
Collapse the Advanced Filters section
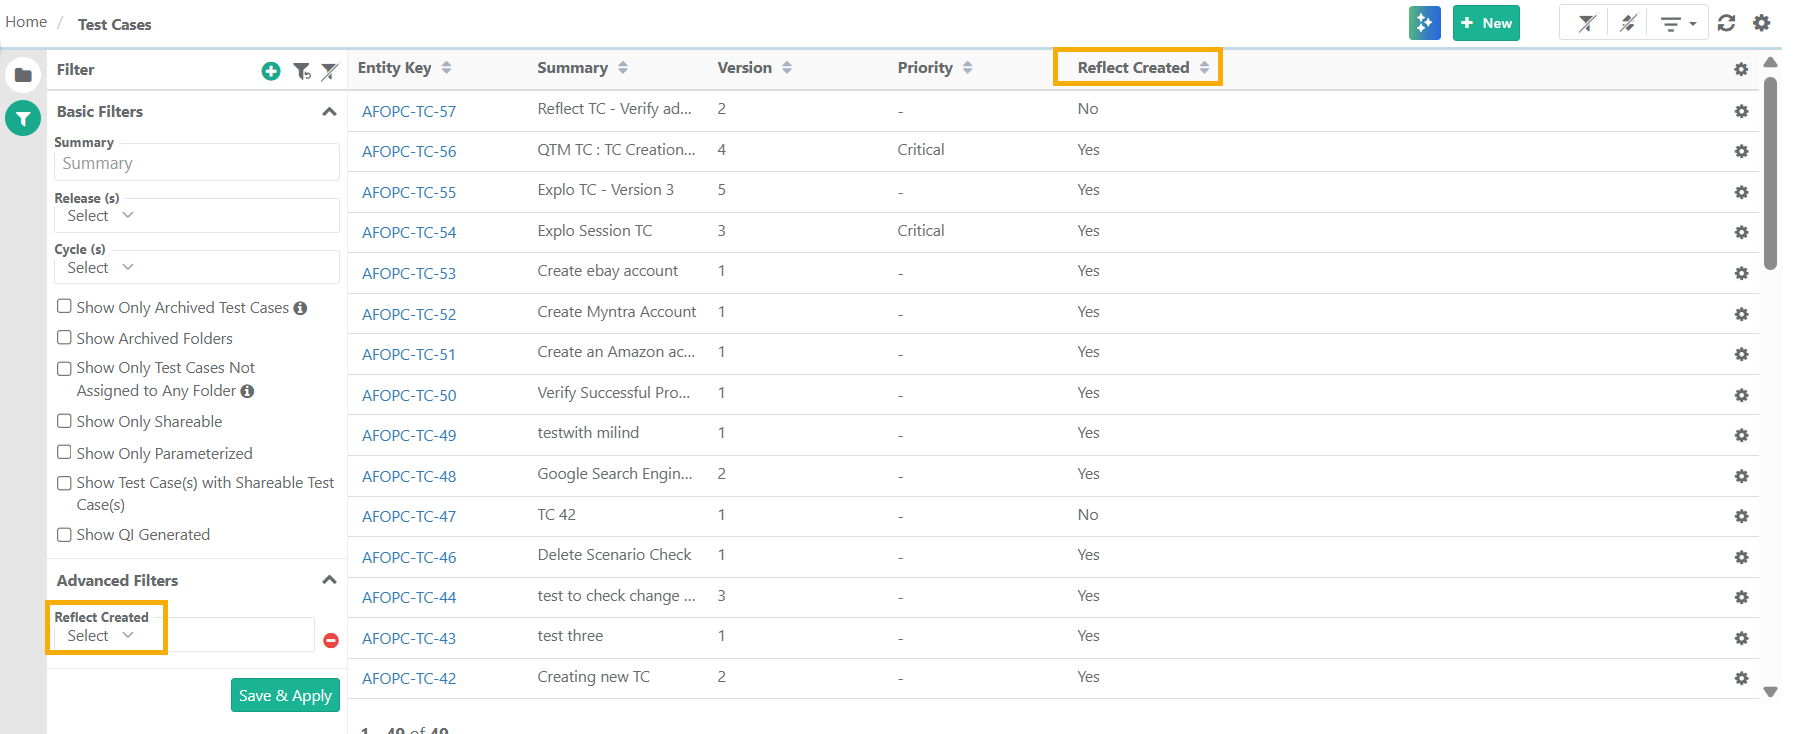329,580
